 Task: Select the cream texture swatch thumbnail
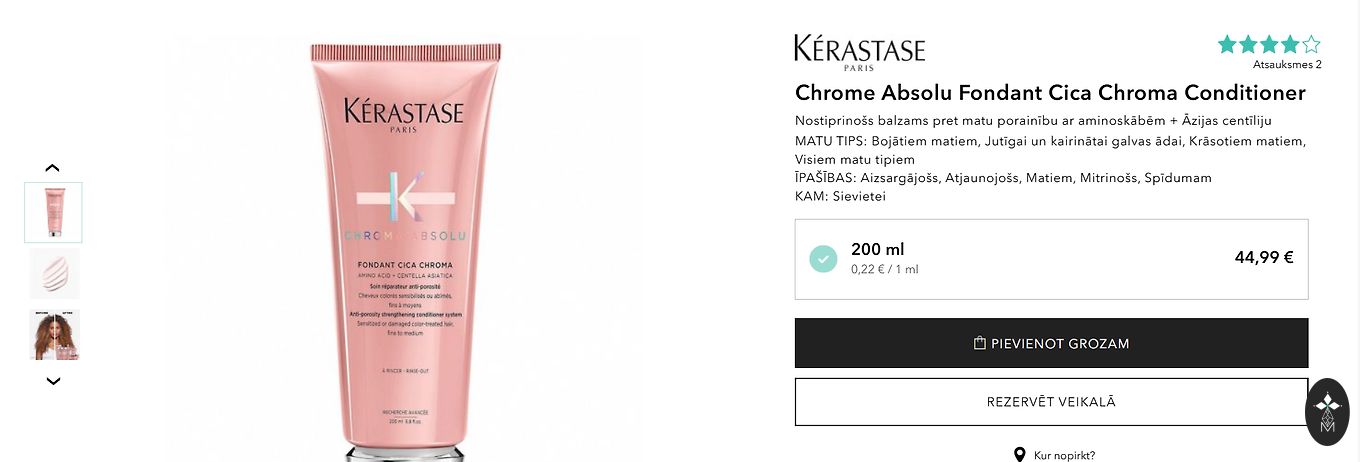click(x=54, y=273)
